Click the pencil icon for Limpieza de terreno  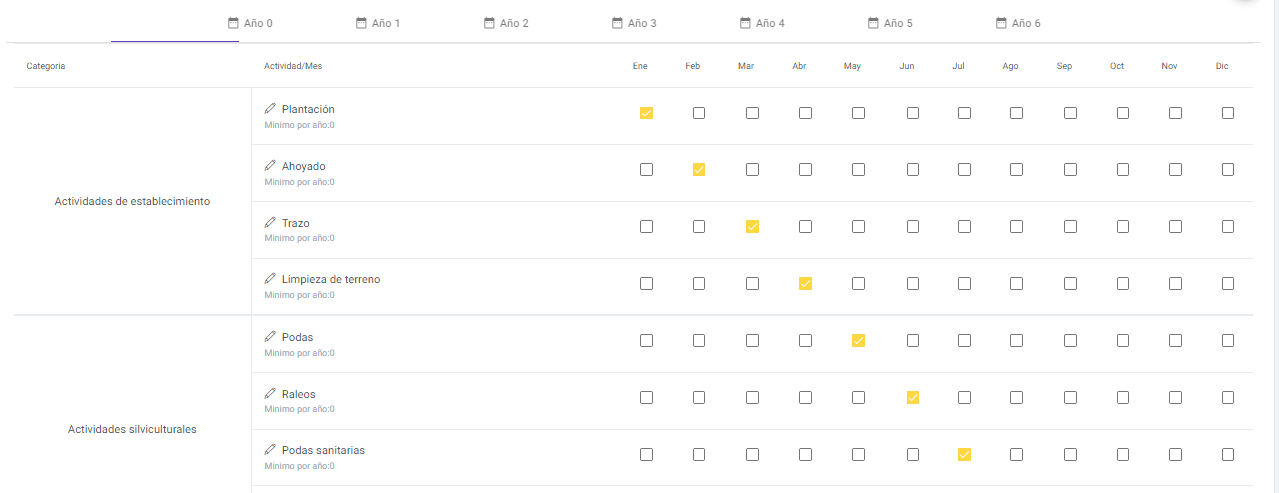pos(270,279)
